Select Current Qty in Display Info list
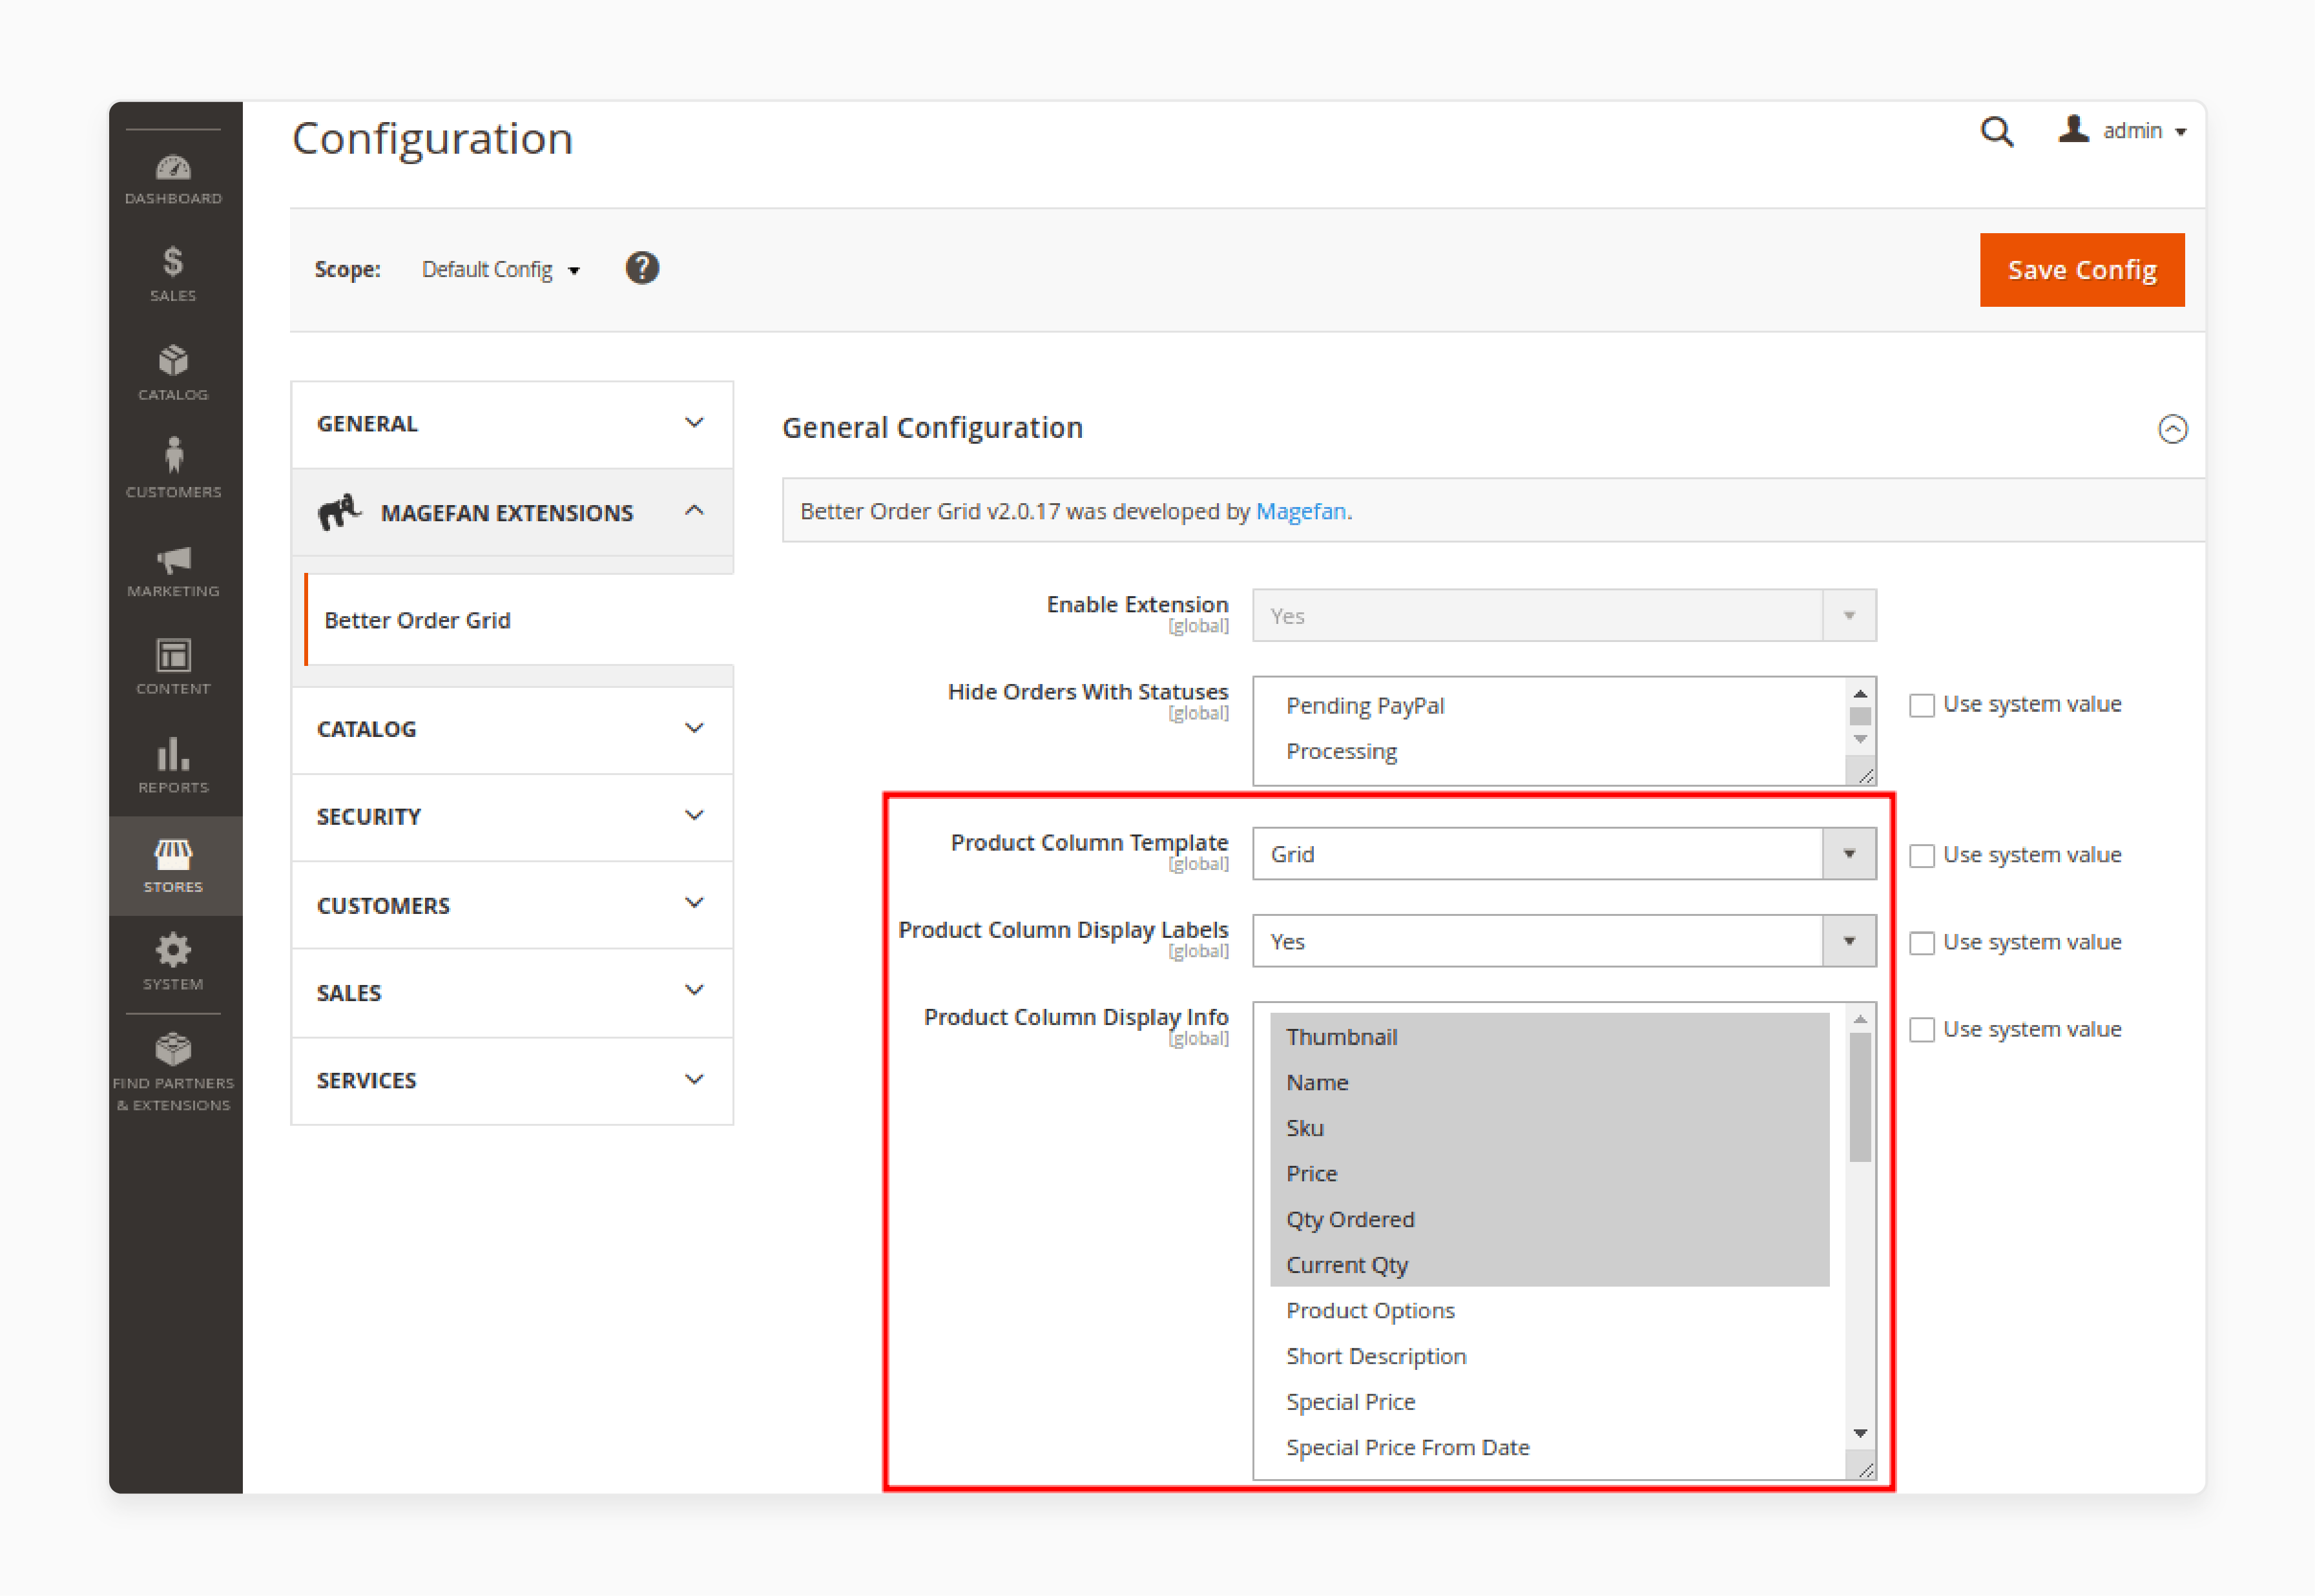The width and height of the screenshot is (2315, 1596). pos(1550,1265)
